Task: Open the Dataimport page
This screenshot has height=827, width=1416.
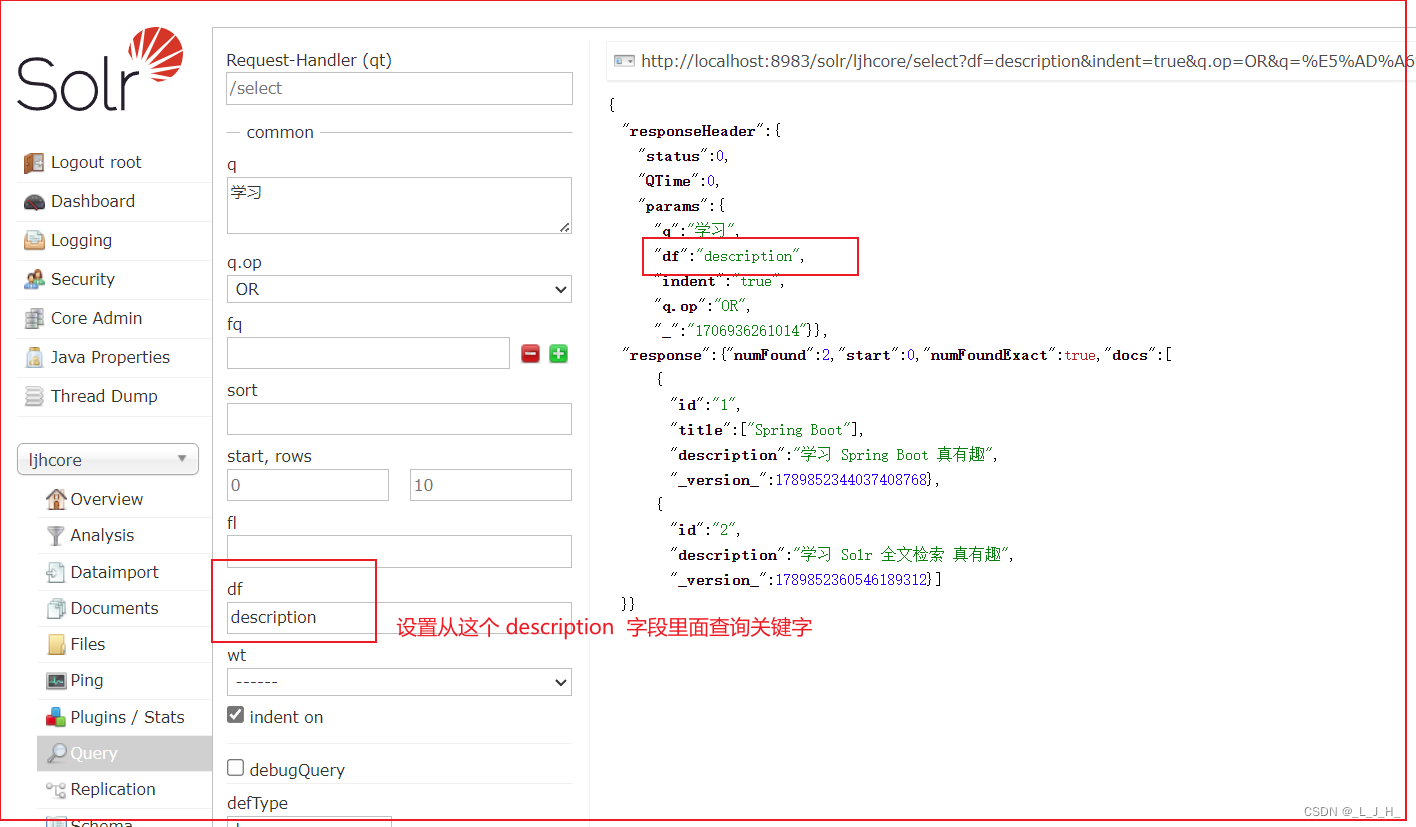Action: point(114,573)
